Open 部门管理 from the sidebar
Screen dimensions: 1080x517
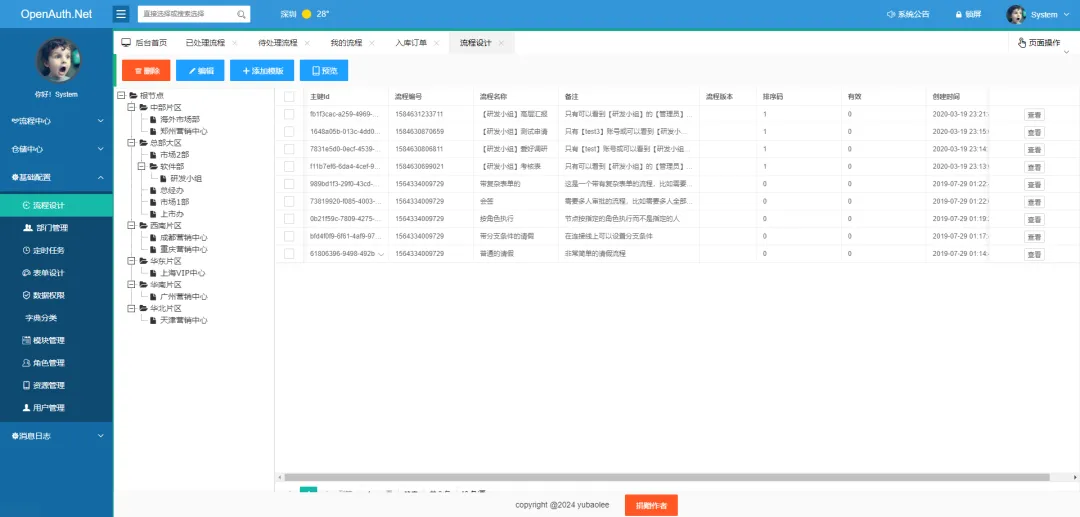pyautogui.click(x=49, y=228)
